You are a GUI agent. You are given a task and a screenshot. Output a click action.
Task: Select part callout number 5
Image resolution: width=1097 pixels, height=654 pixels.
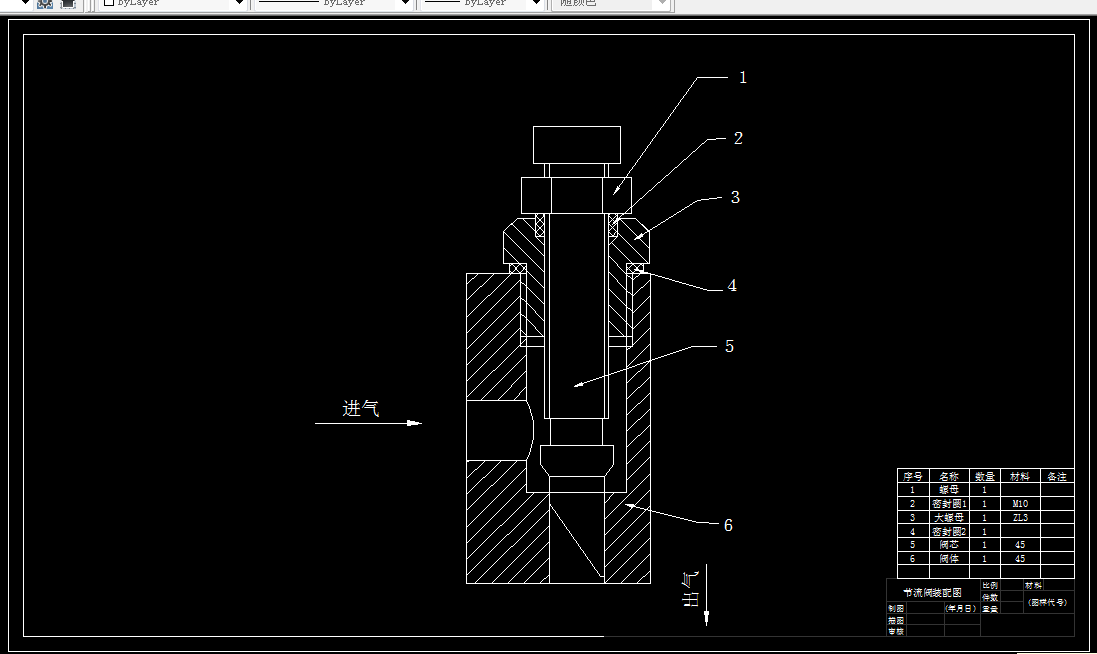[x=729, y=346]
